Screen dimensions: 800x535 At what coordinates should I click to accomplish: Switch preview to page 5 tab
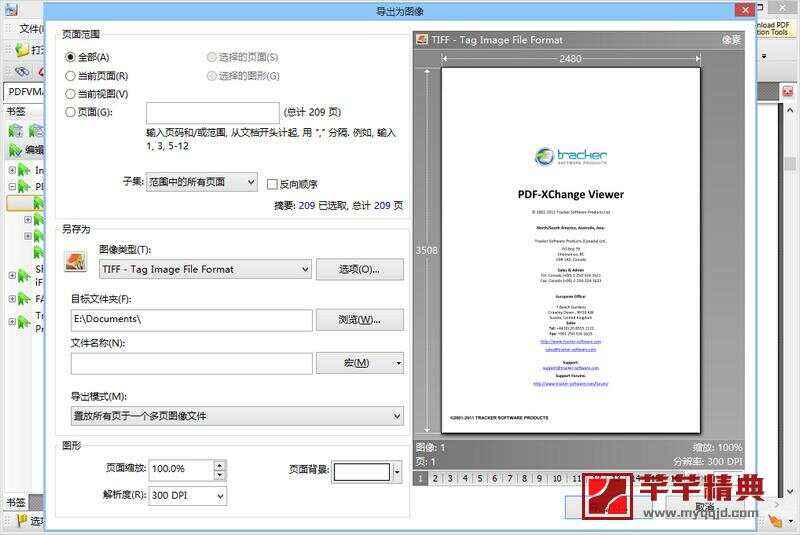point(480,478)
